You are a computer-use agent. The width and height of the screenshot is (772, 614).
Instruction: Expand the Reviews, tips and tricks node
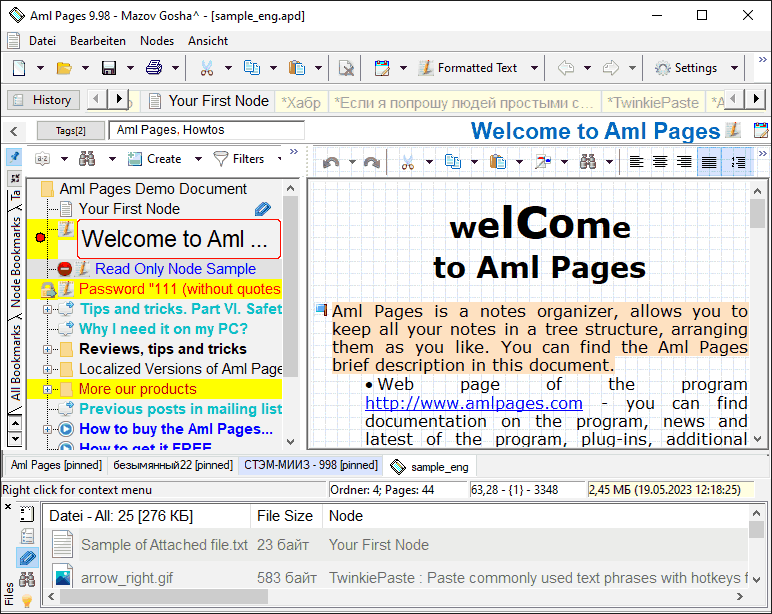[x=47, y=349]
